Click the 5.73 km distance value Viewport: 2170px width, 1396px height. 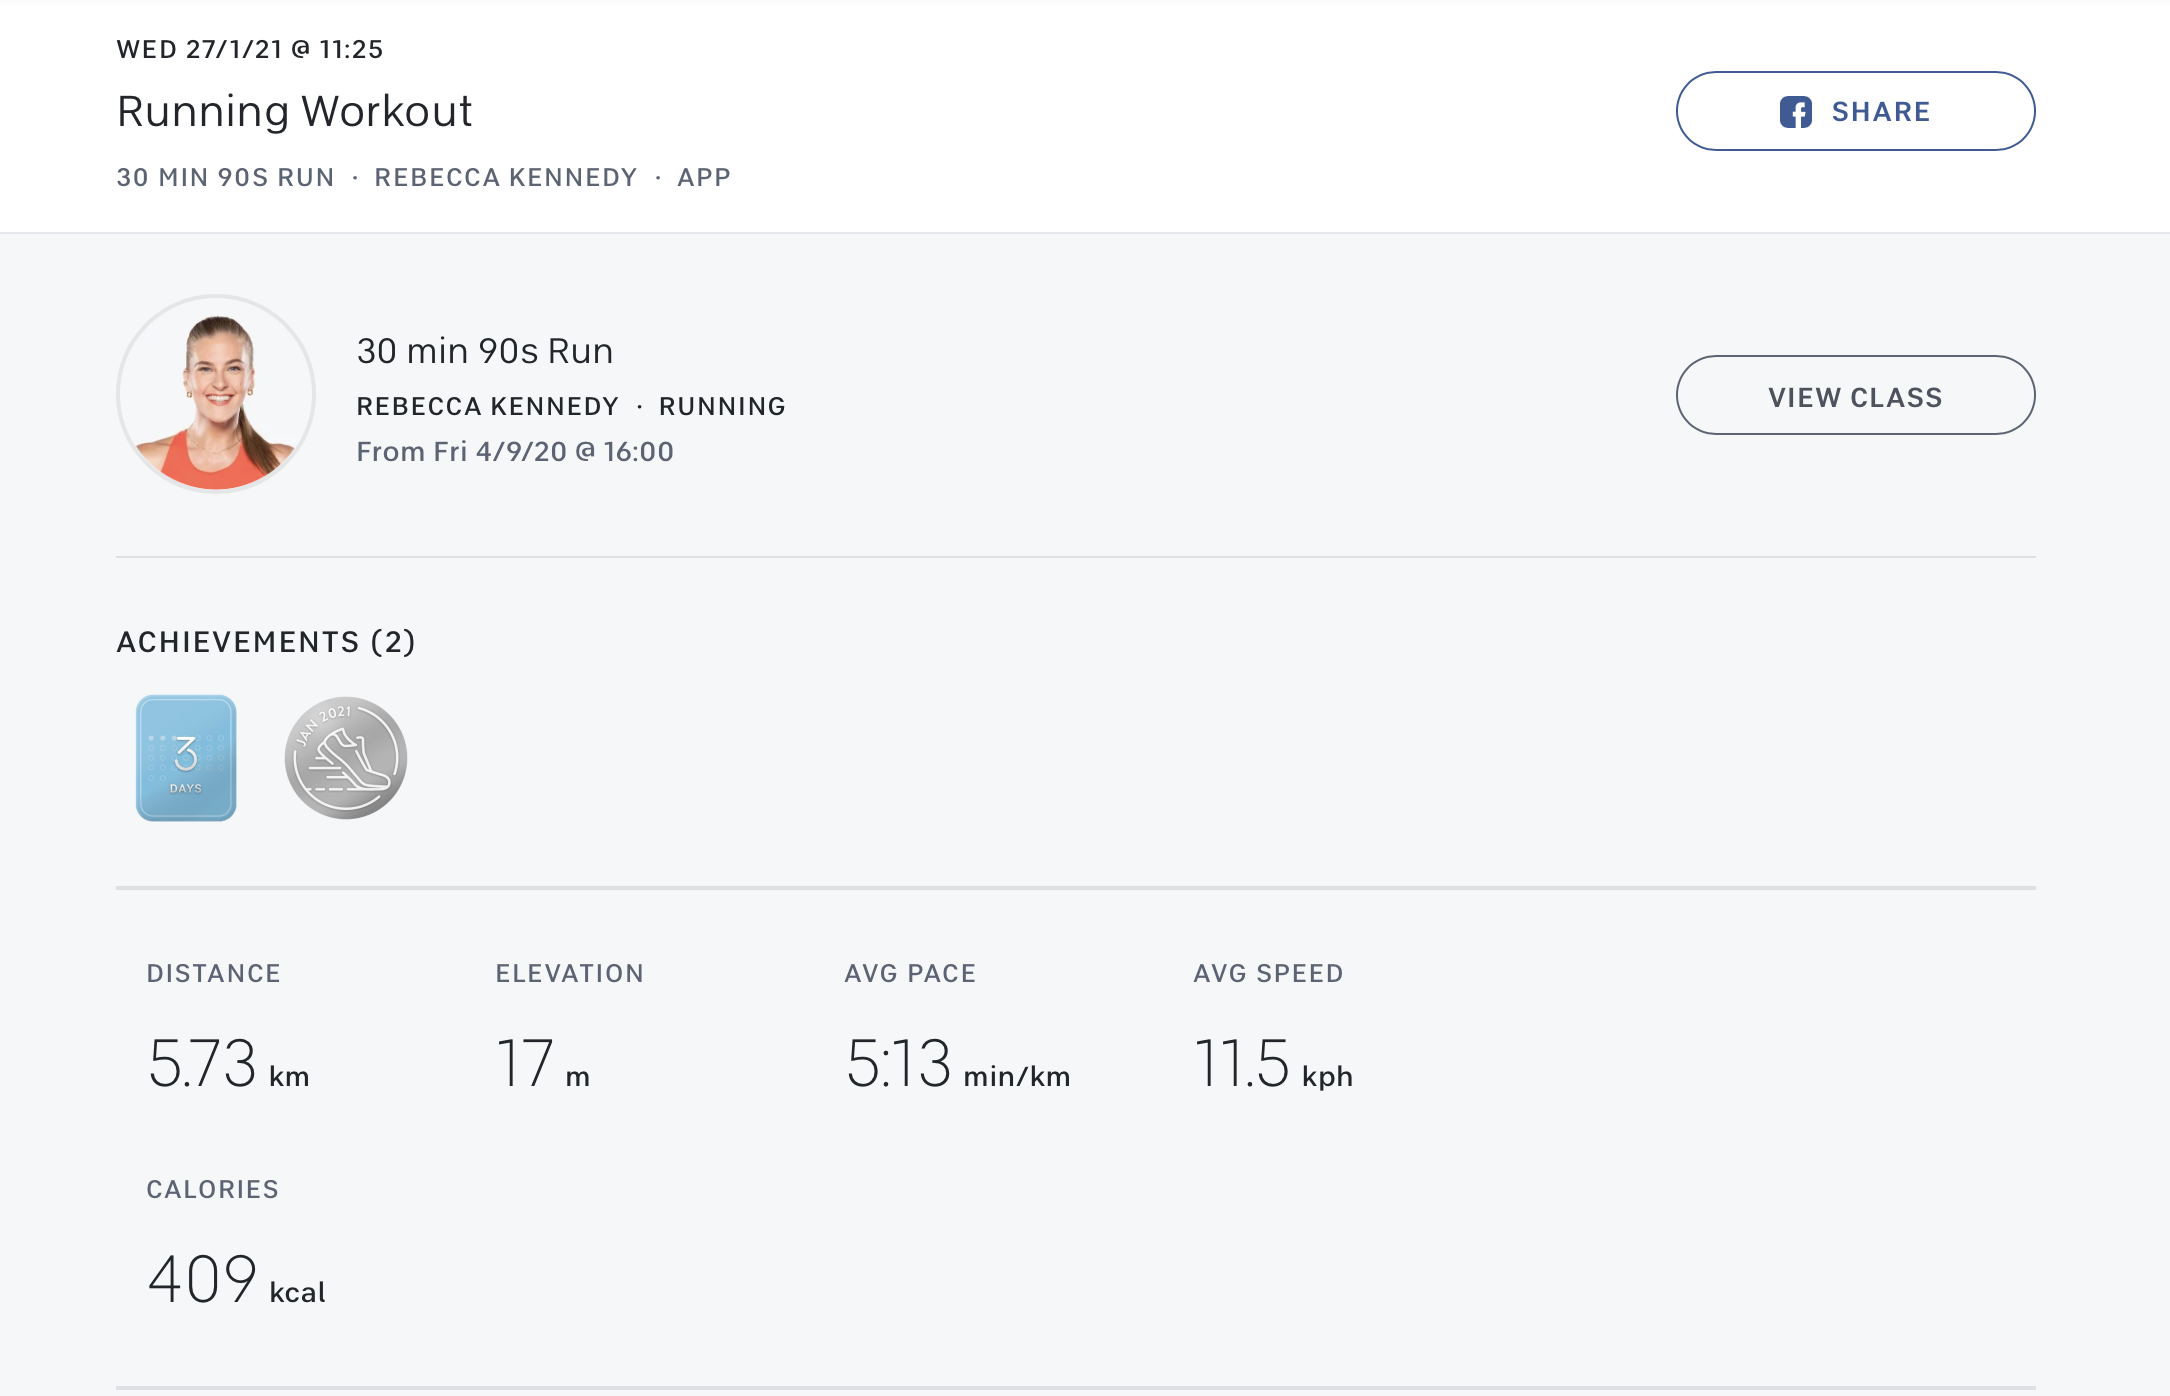[x=228, y=1063]
